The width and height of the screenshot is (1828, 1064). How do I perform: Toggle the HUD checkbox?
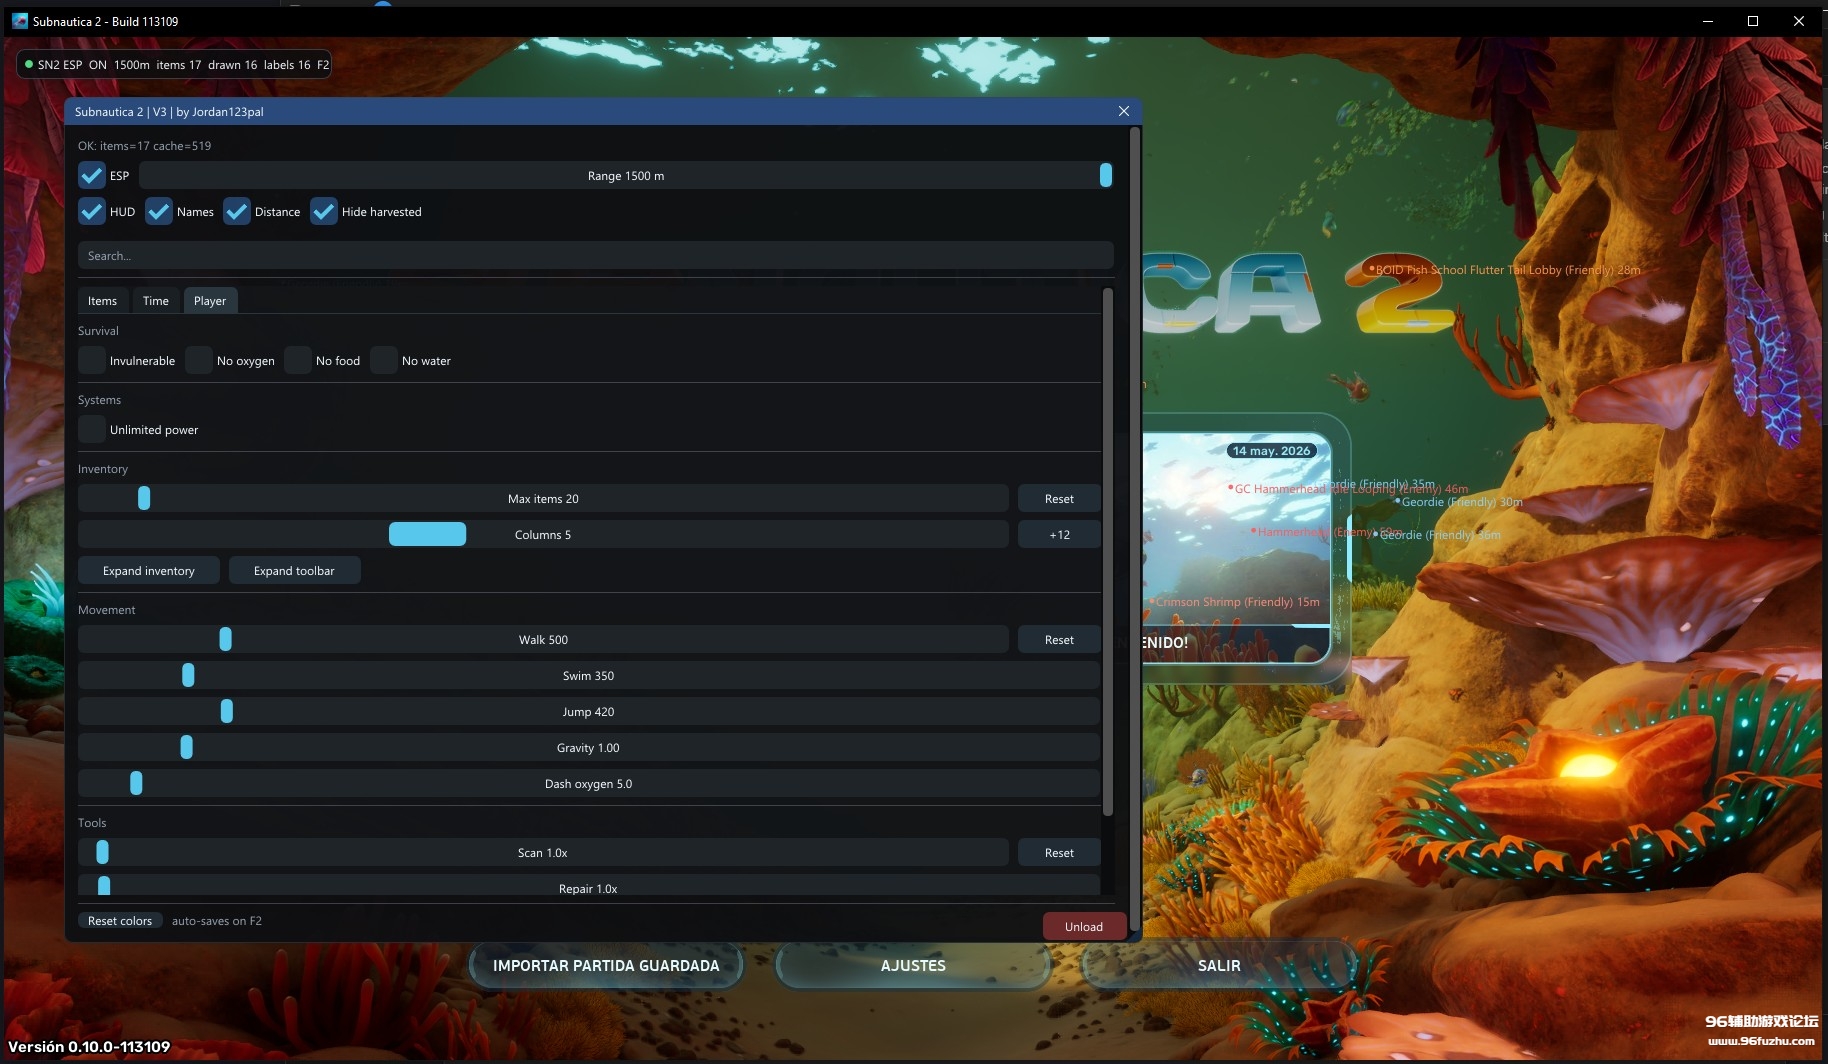[92, 212]
